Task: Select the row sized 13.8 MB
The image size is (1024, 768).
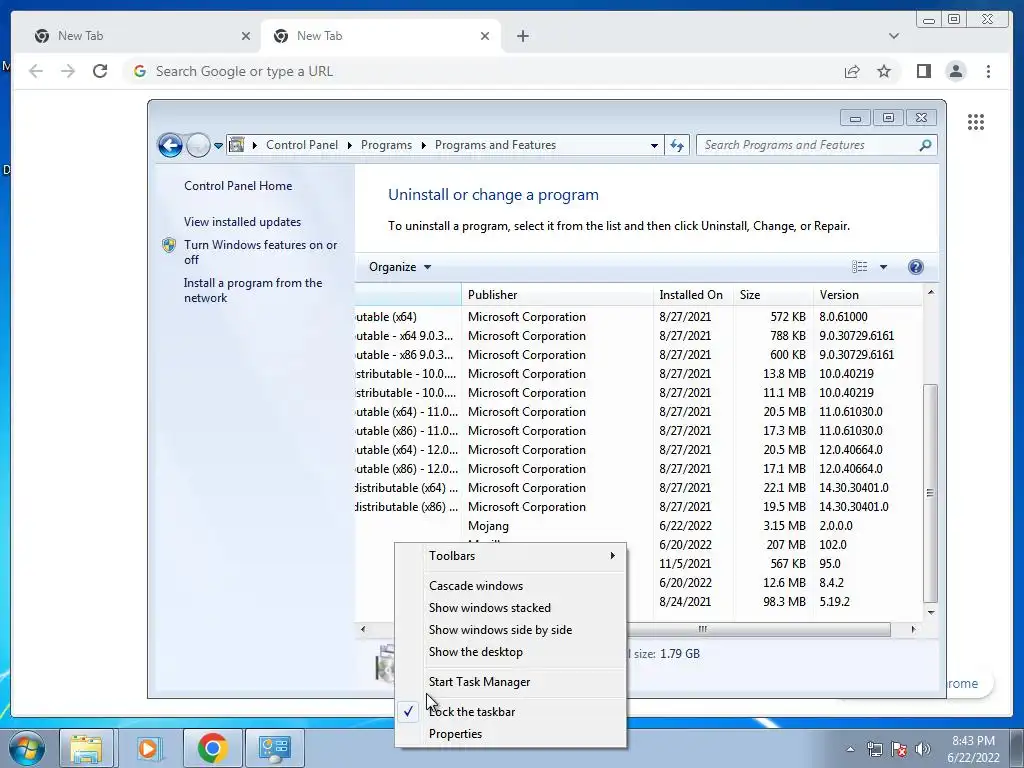Action: (x=639, y=374)
